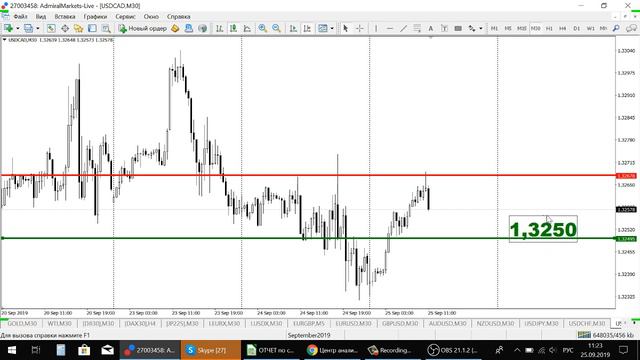Open the Arrows objects tool
640x360 pixels.
coord(472,28)
